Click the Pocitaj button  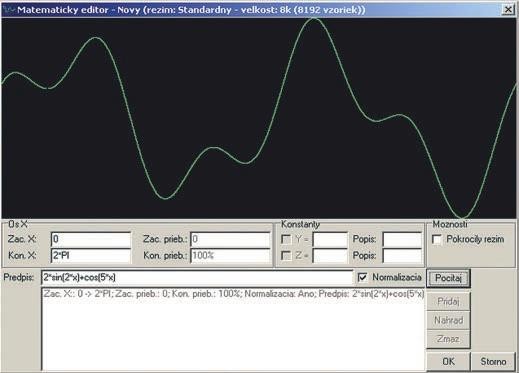pos(448,278)
